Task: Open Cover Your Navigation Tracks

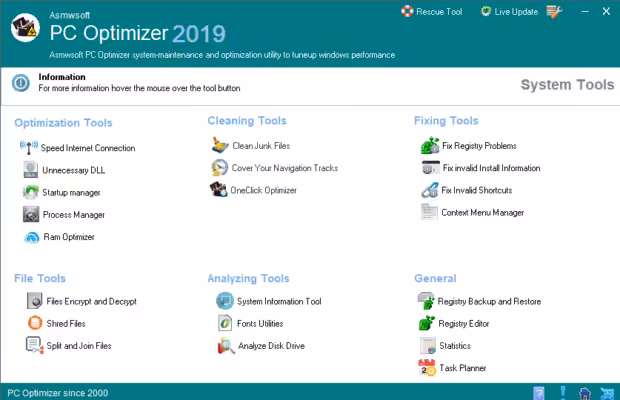Action: coord(284,168)
